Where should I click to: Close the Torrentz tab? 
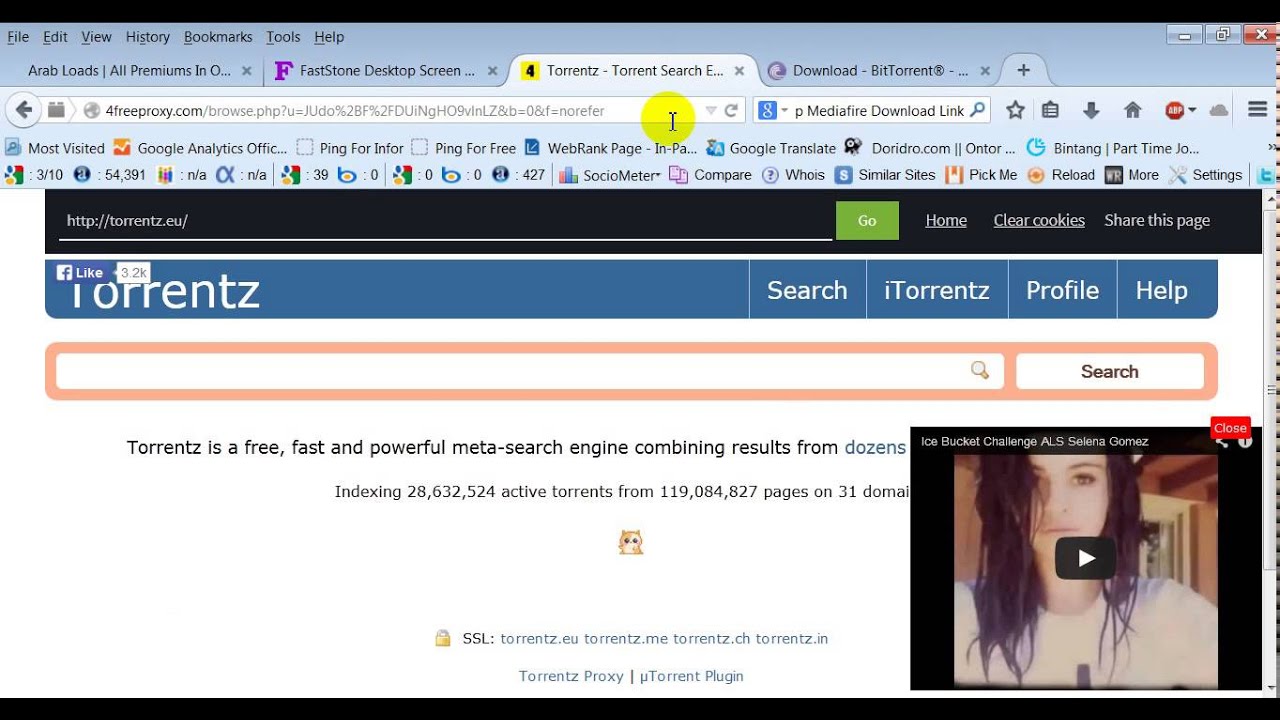click(739, 71)
